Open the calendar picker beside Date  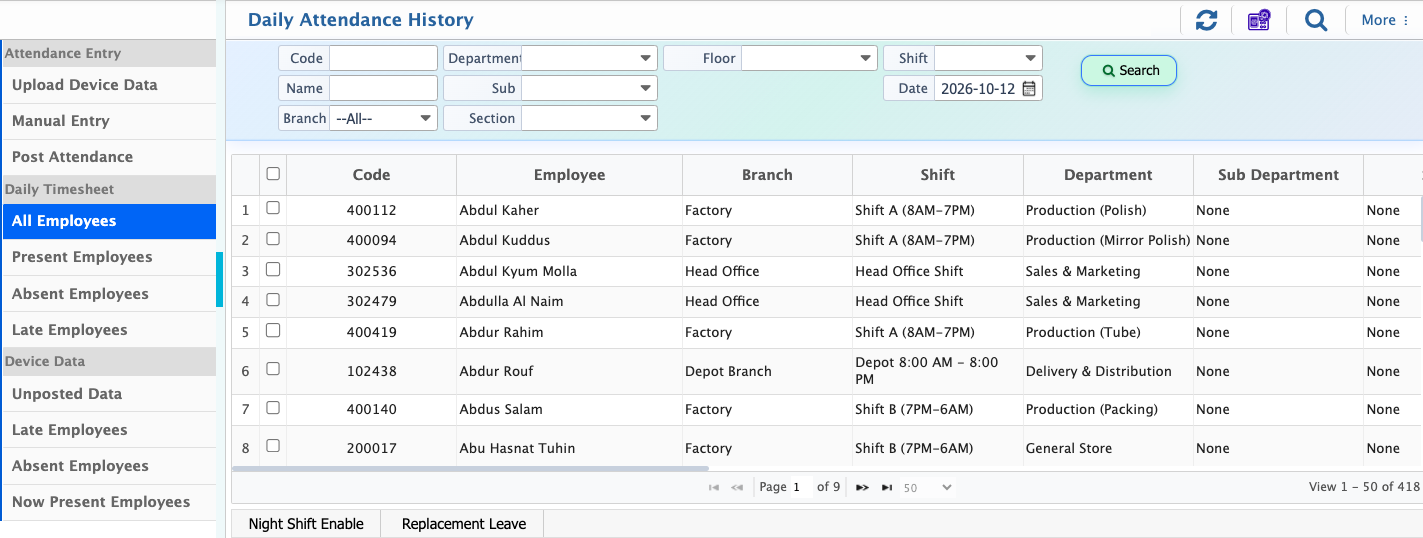point(1029,88)
